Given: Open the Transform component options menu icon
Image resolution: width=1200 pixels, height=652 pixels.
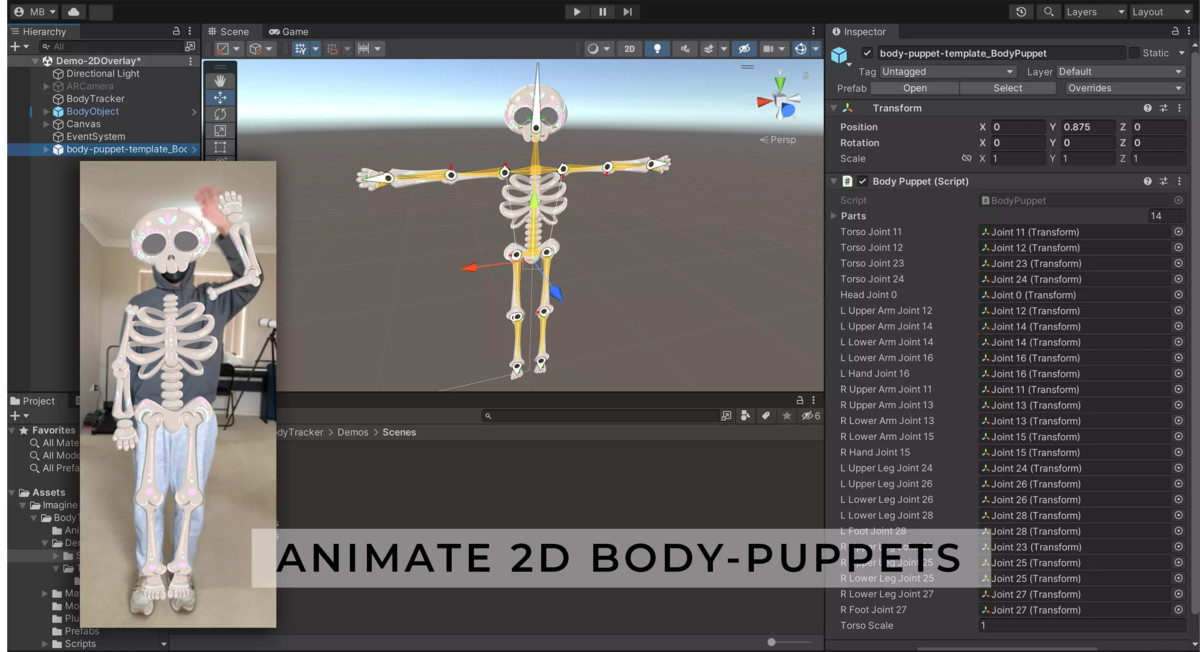Looking at the screenshot, I should coord(1180,108).
